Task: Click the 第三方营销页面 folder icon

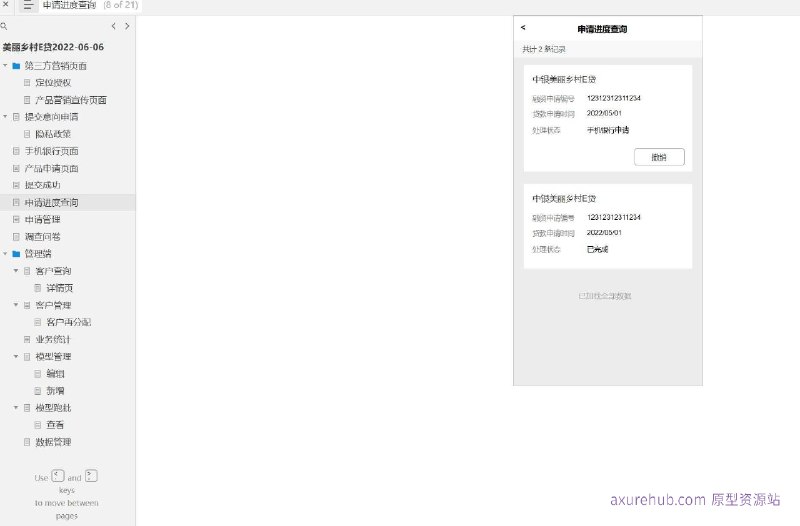Action: coord(16,66)
